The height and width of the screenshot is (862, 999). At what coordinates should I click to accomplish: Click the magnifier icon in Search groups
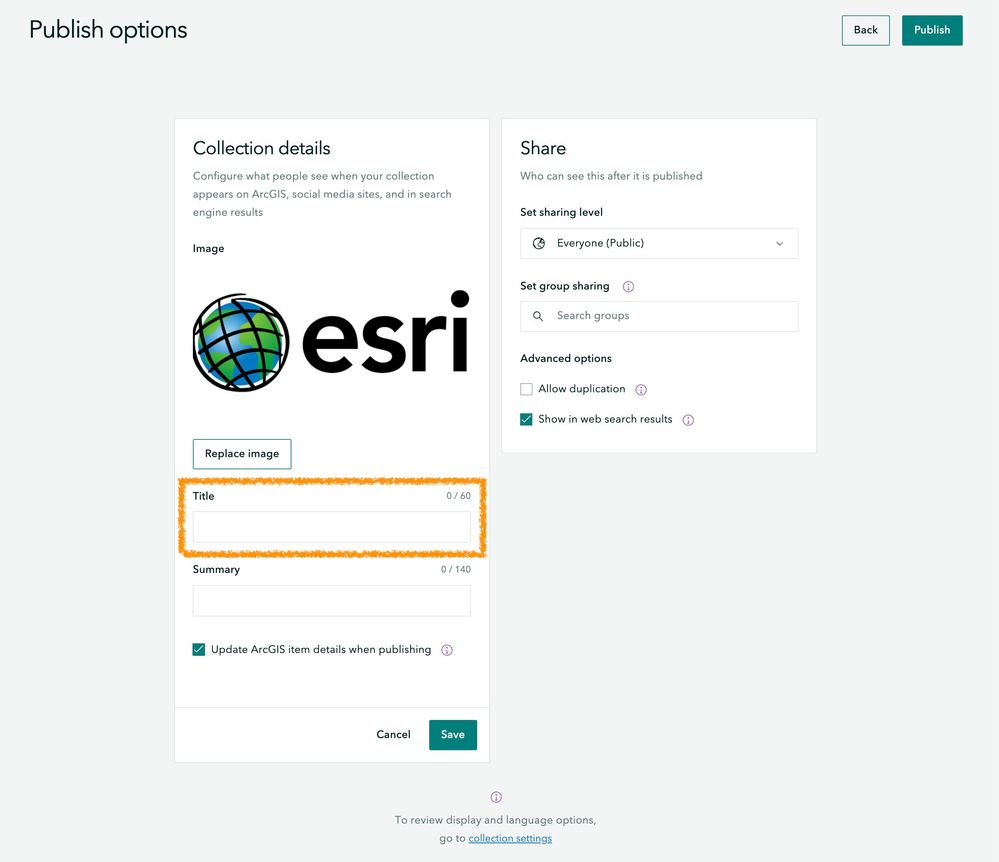[538, 316]
